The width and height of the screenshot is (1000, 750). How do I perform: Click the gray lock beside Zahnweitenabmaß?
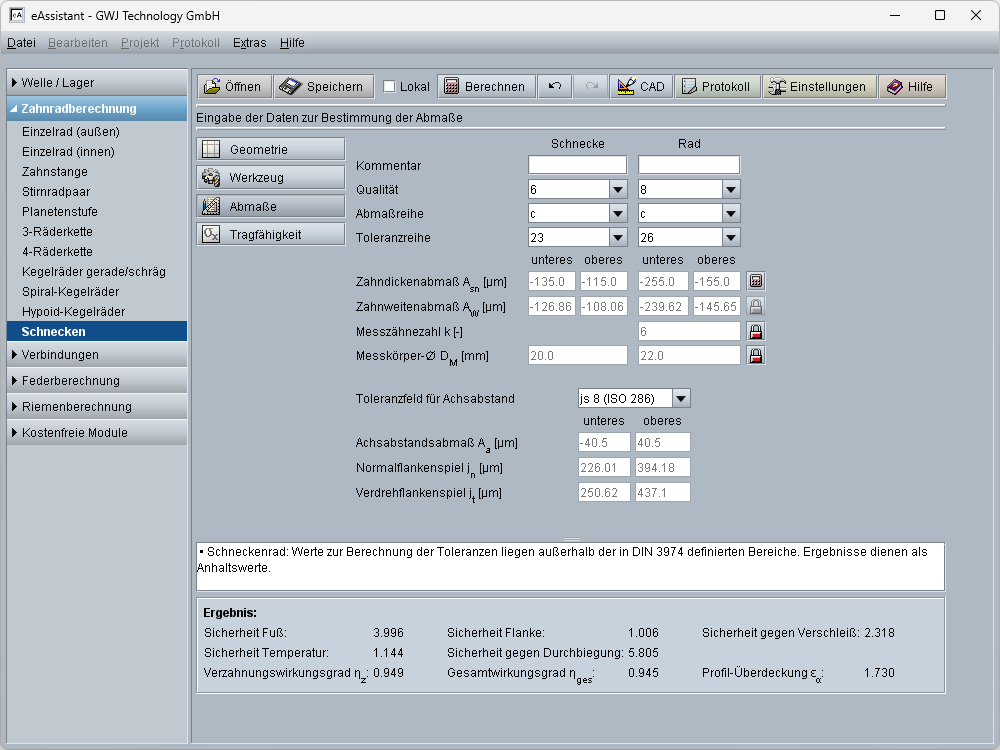pyautogui.click(x=757, y=307)
